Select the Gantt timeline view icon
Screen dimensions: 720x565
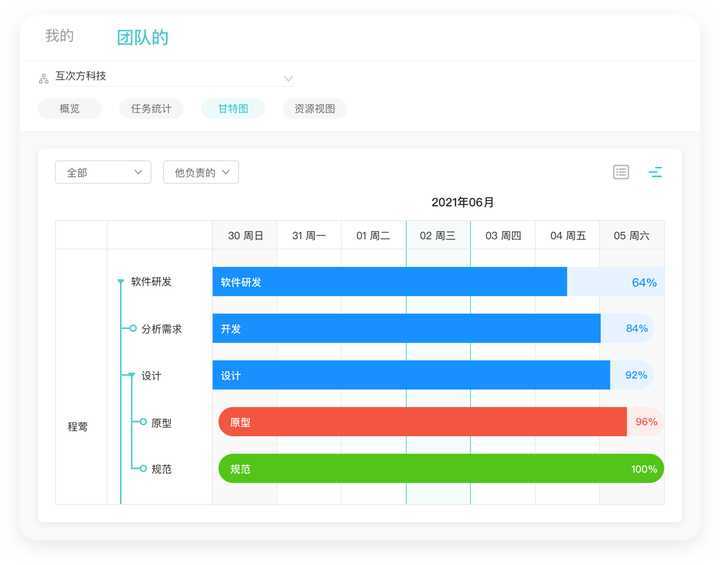pyautogui.click(x=655, y=172)
